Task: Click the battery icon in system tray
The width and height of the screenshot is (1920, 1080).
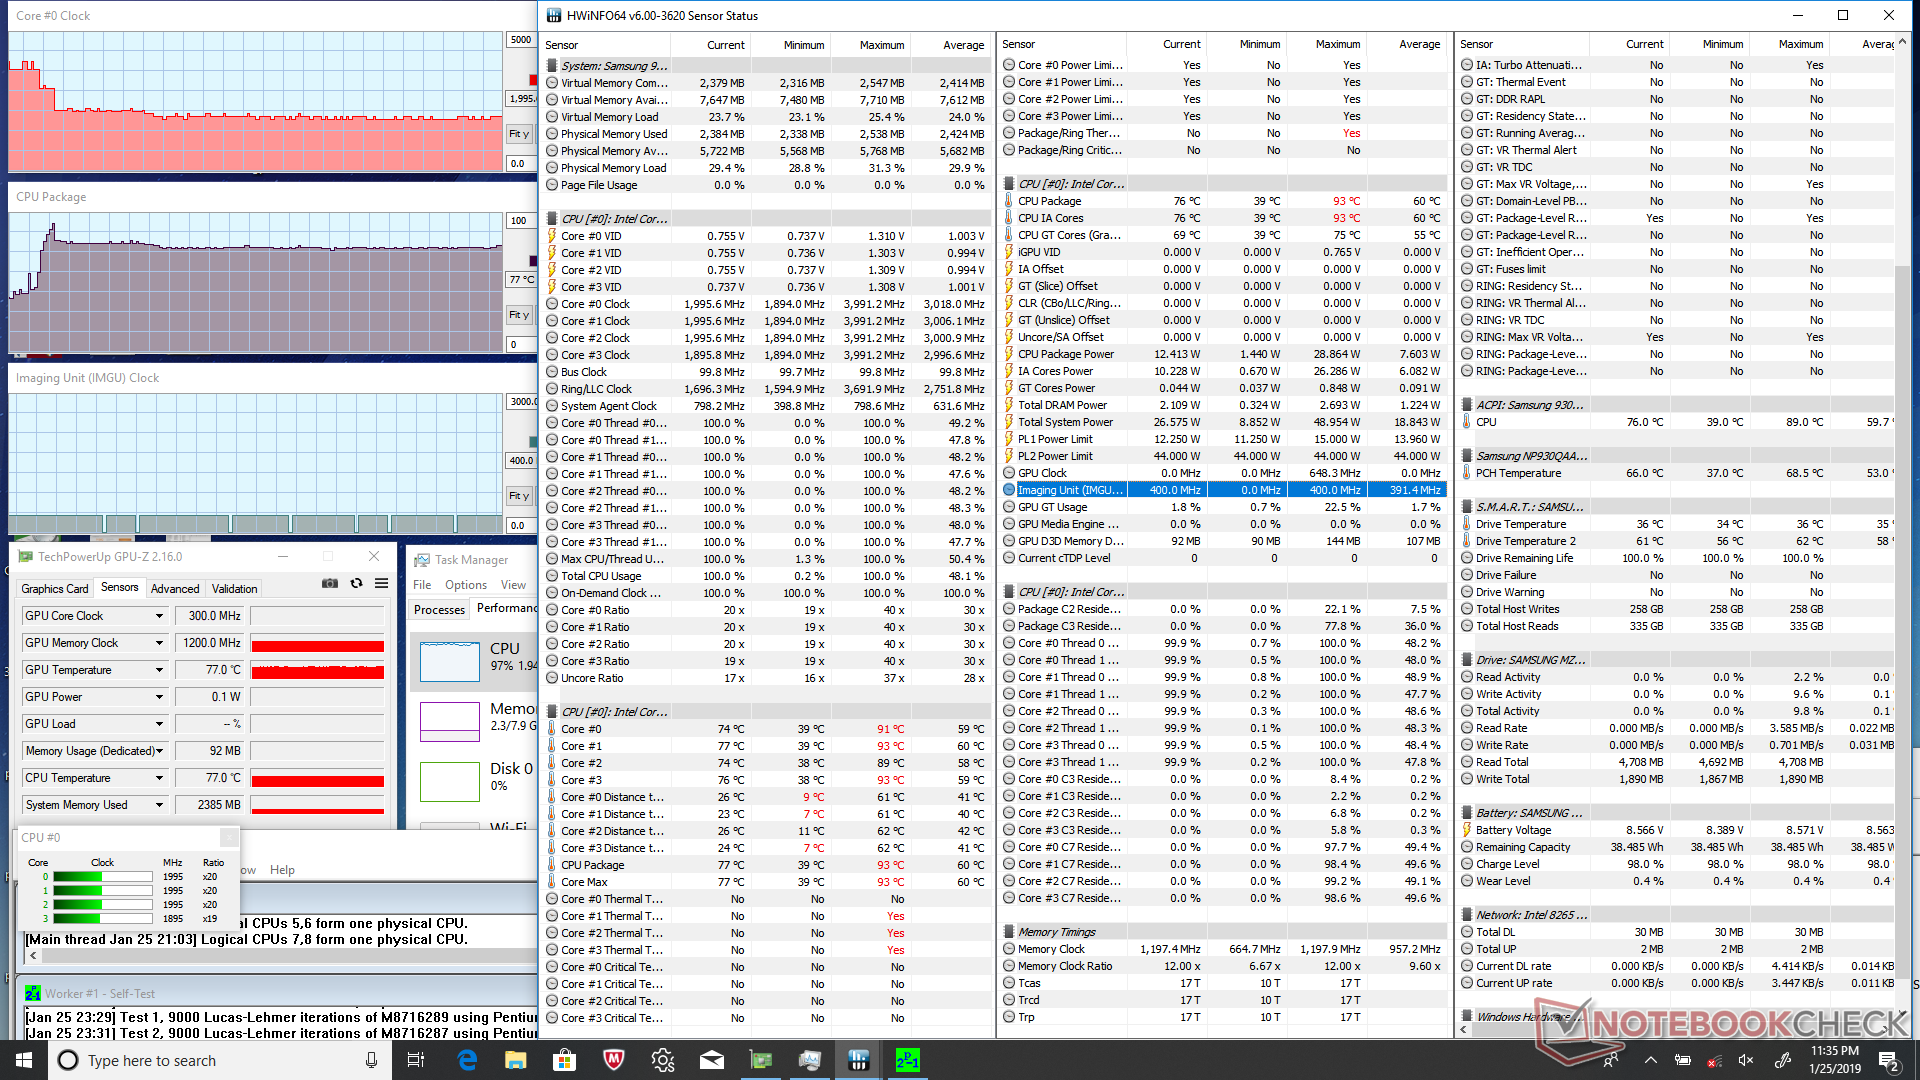Action: click(x=1683, y=1060)
